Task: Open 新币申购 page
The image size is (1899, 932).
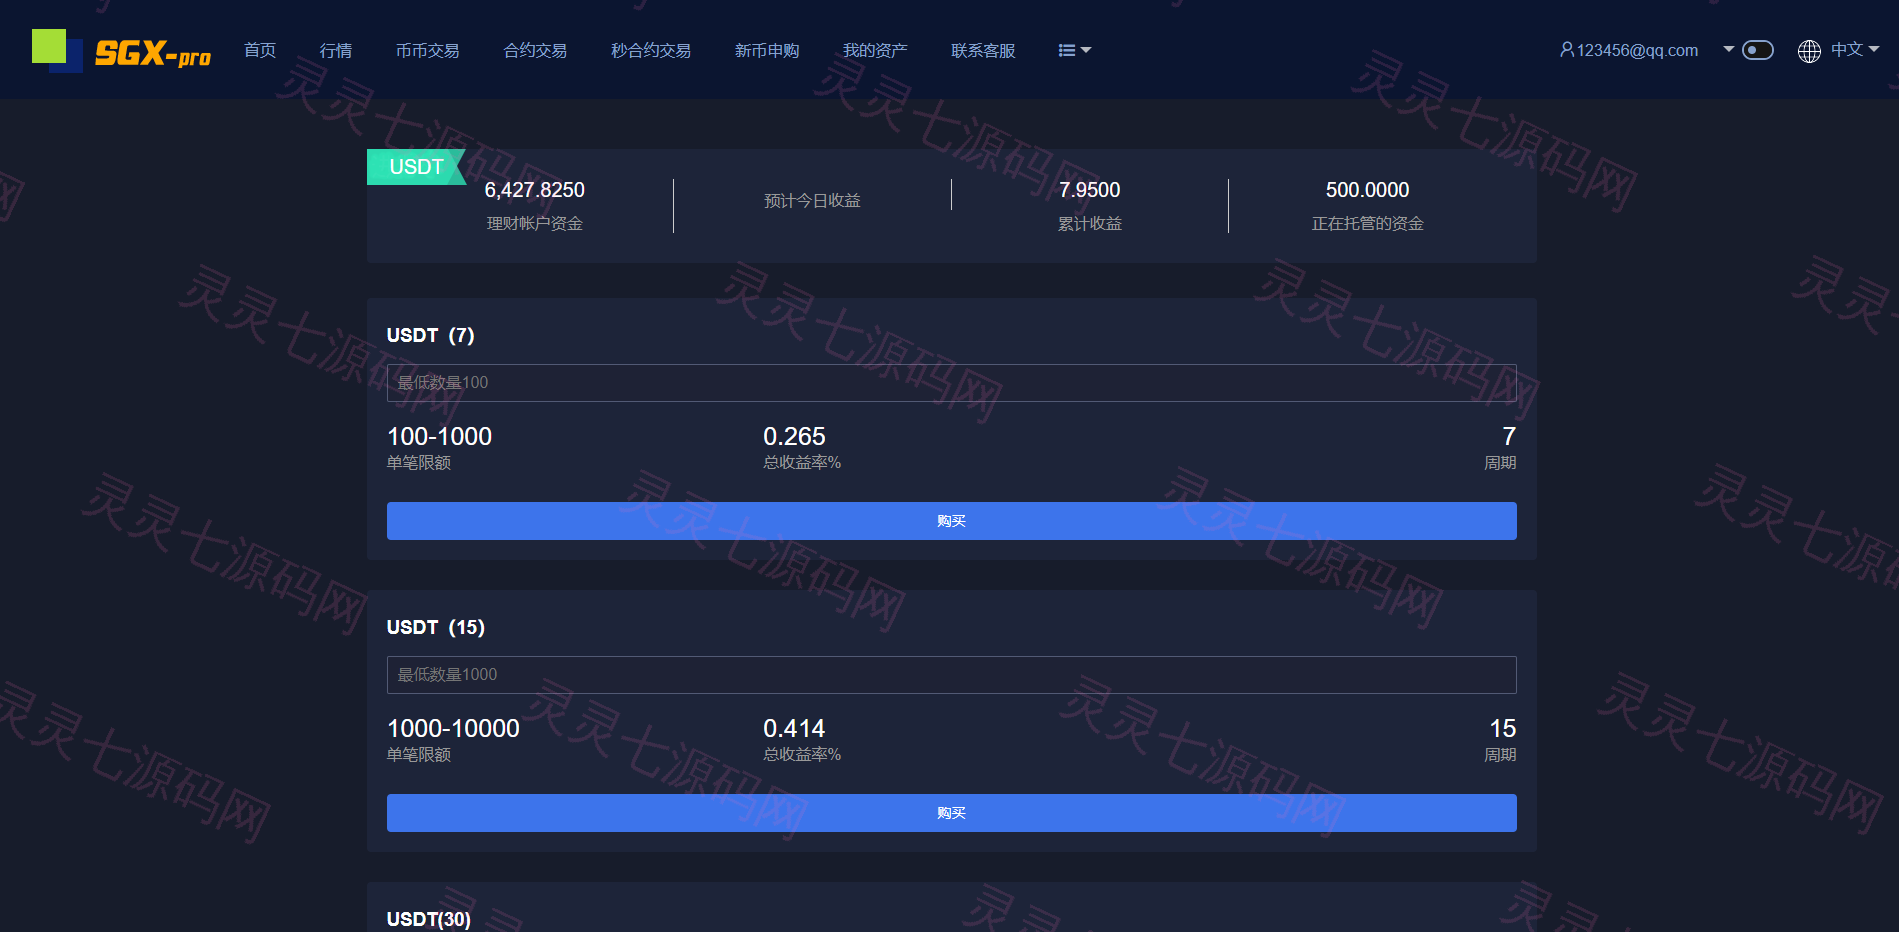Action: pyautogui.click(x=767, y=50)
